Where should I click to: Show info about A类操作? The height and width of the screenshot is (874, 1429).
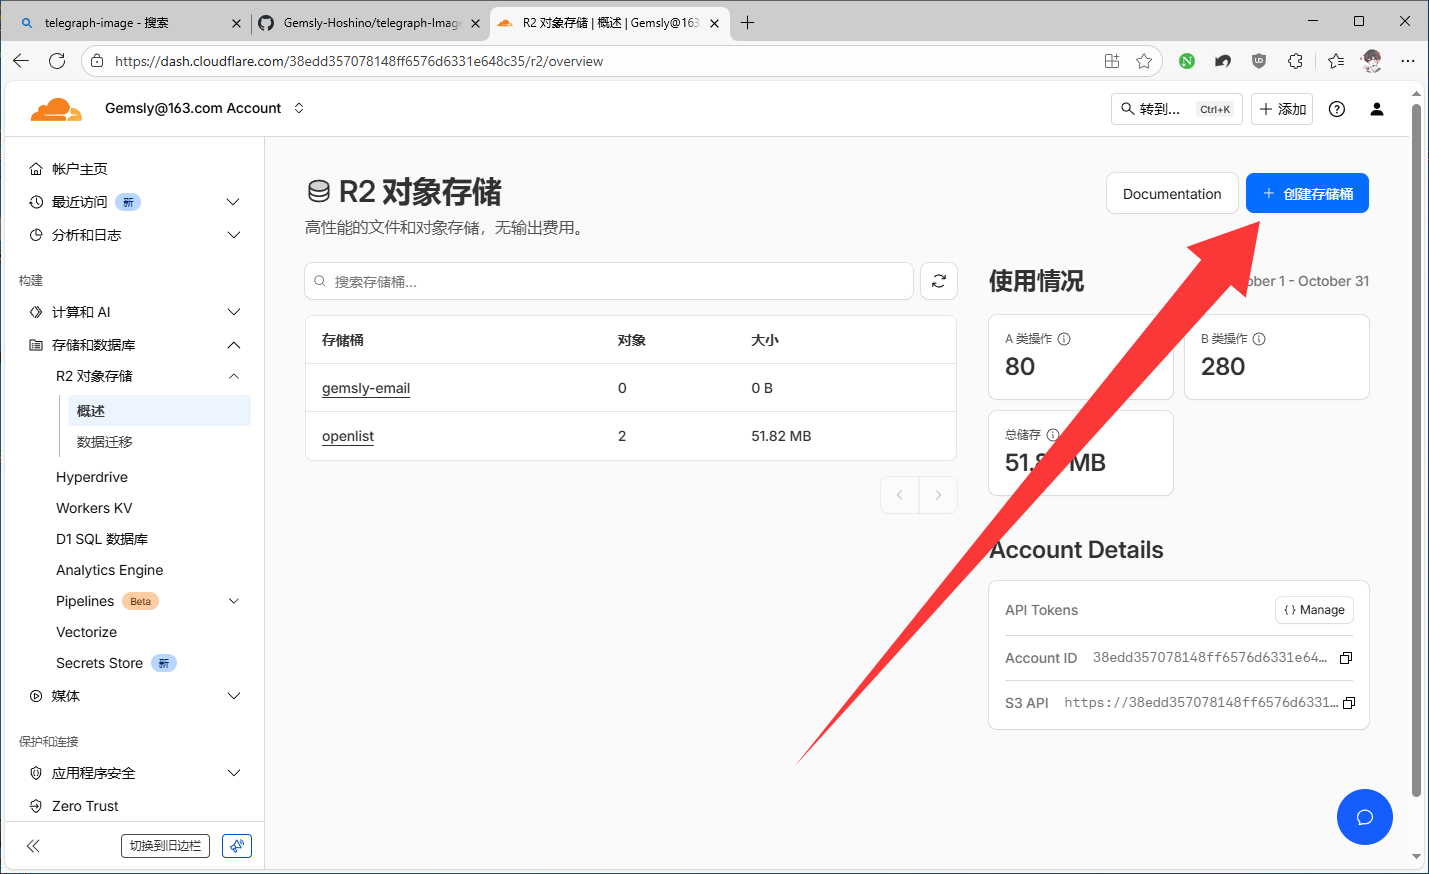point(1064,339)
